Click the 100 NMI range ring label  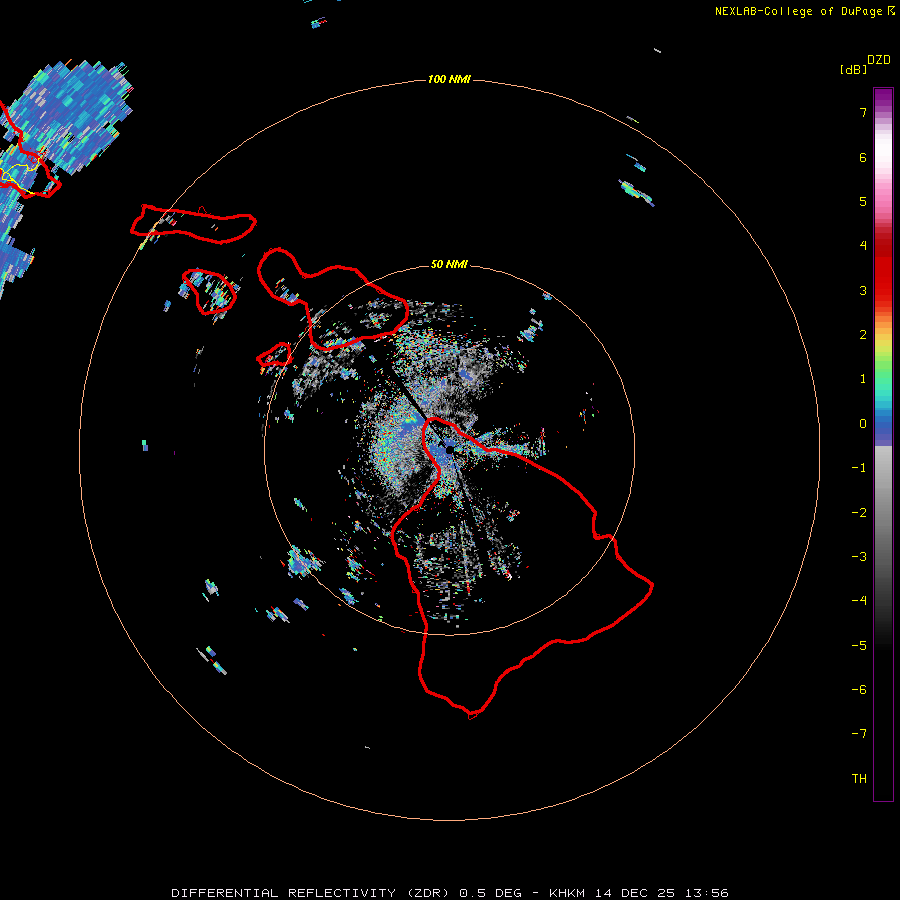[449, 79]
